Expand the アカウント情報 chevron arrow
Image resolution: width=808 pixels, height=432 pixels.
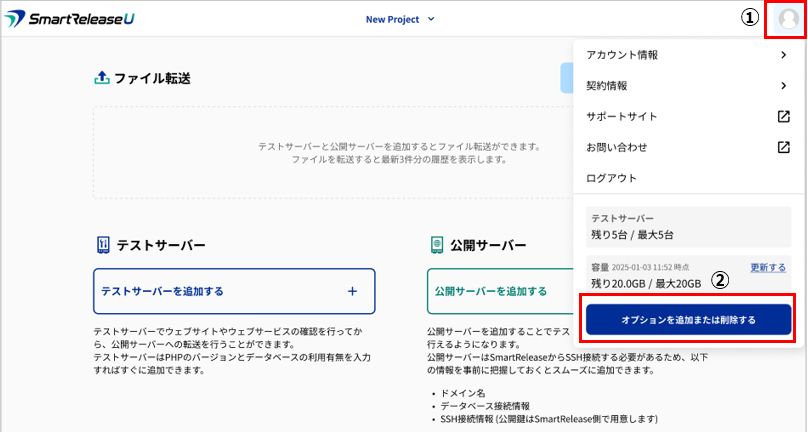pyautogui.click(x=784, y=55)
